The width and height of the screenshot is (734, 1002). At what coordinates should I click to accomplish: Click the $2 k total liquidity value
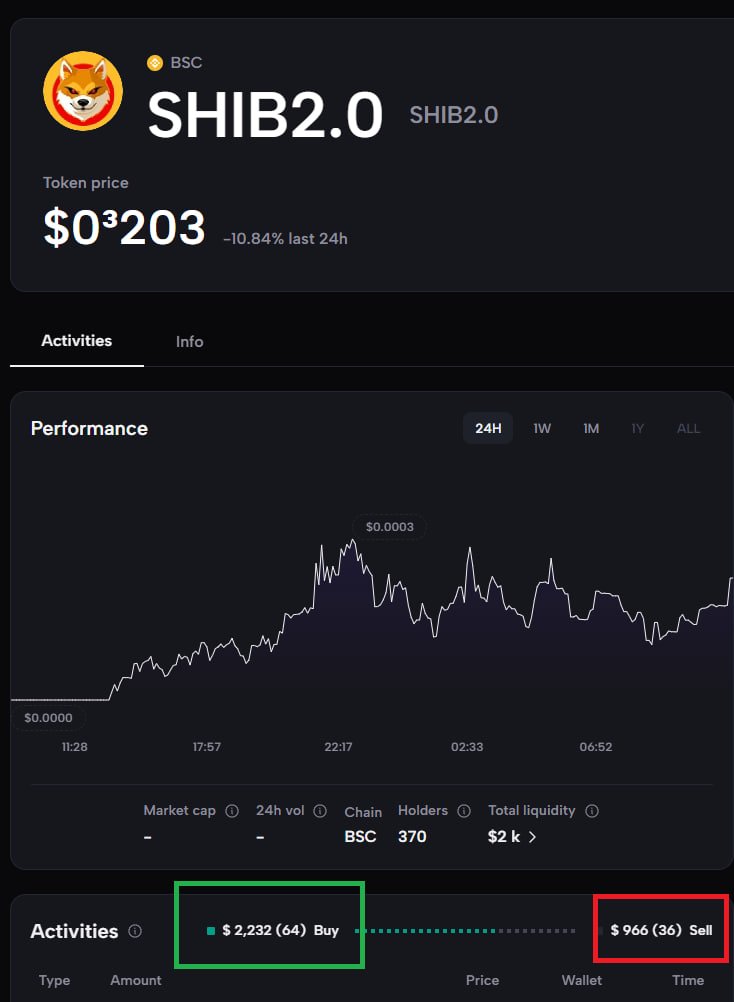pyautogui.click(x=504, y=836)
